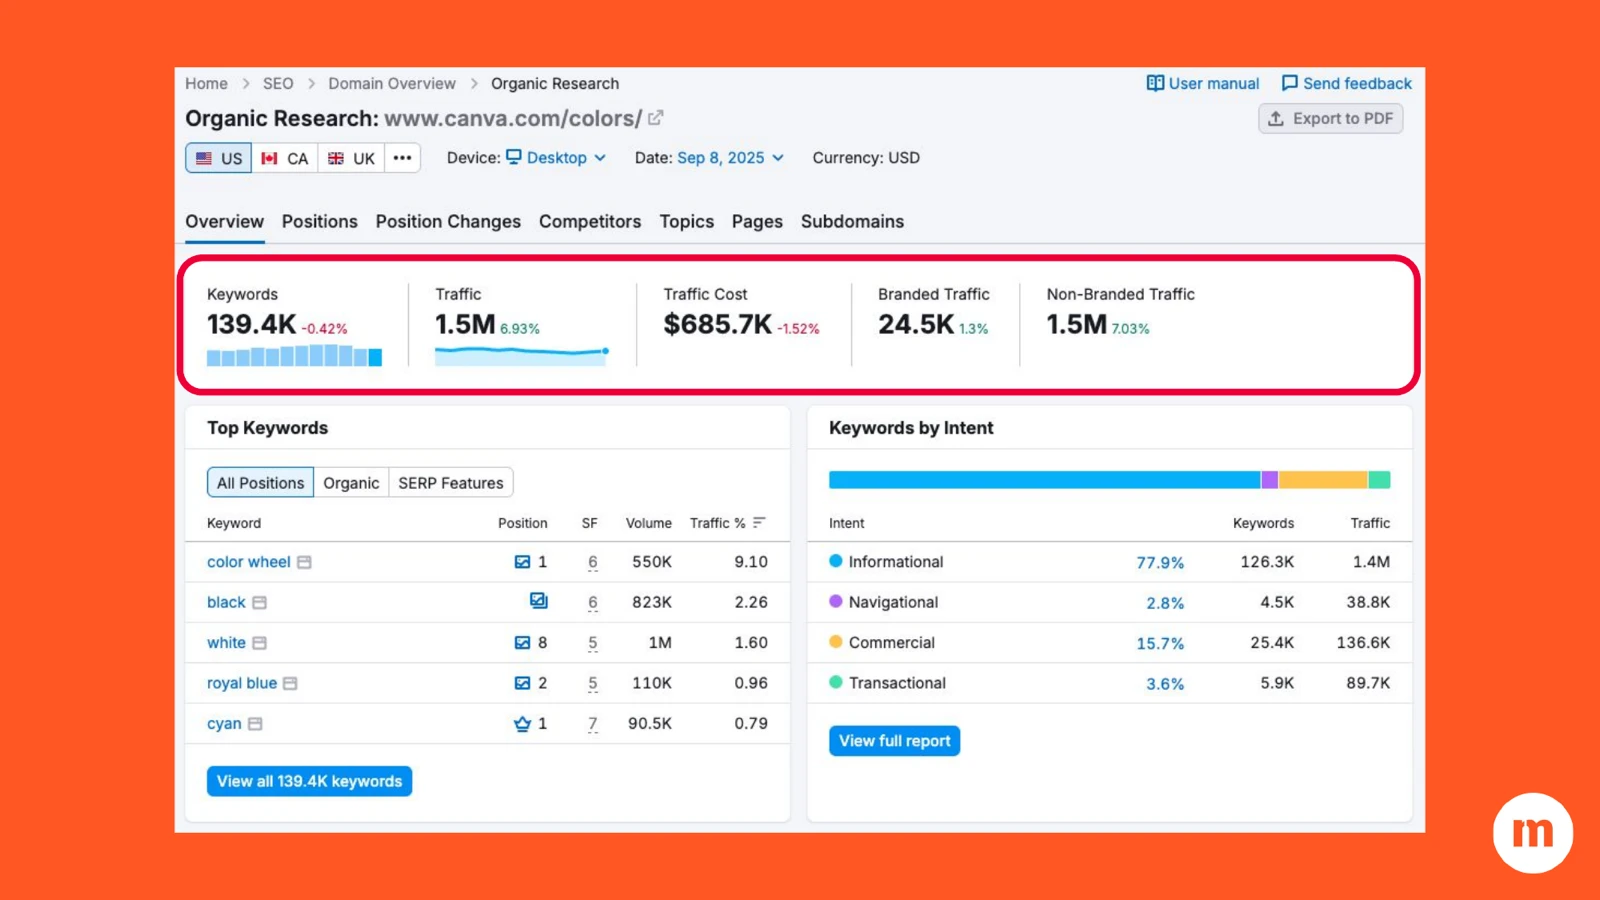Viewport: 1600px width, 900px height.
Task: Click the 24.5K Branded Traffic value
Action: [916, 325]
